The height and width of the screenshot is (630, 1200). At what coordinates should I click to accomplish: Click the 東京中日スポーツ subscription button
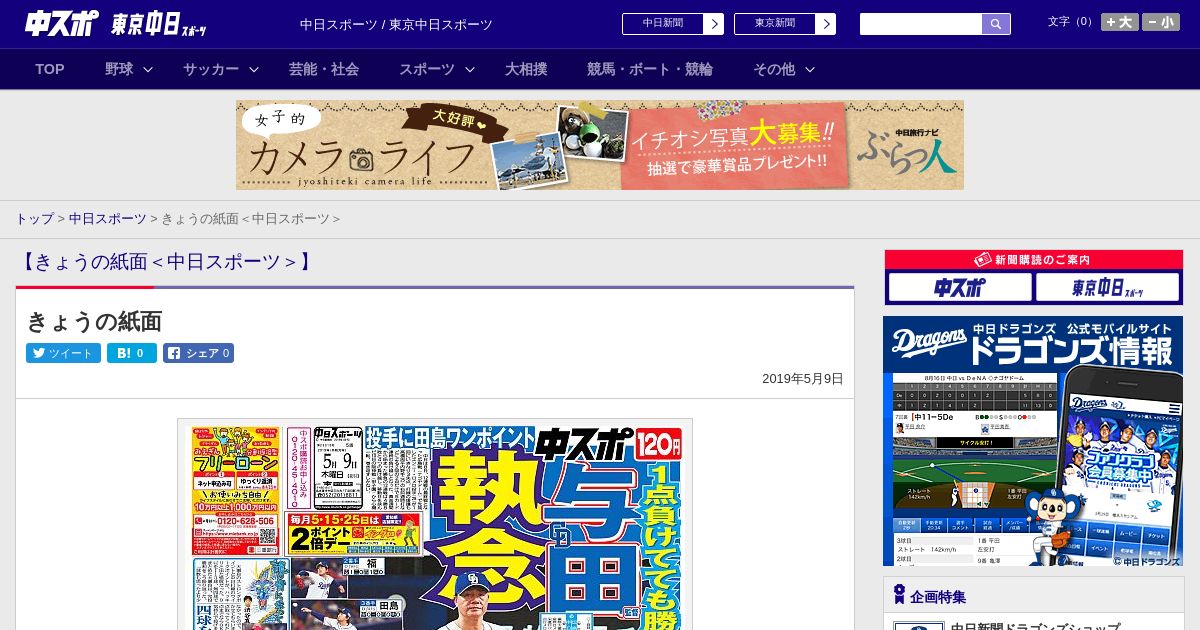click(1108, 288)
